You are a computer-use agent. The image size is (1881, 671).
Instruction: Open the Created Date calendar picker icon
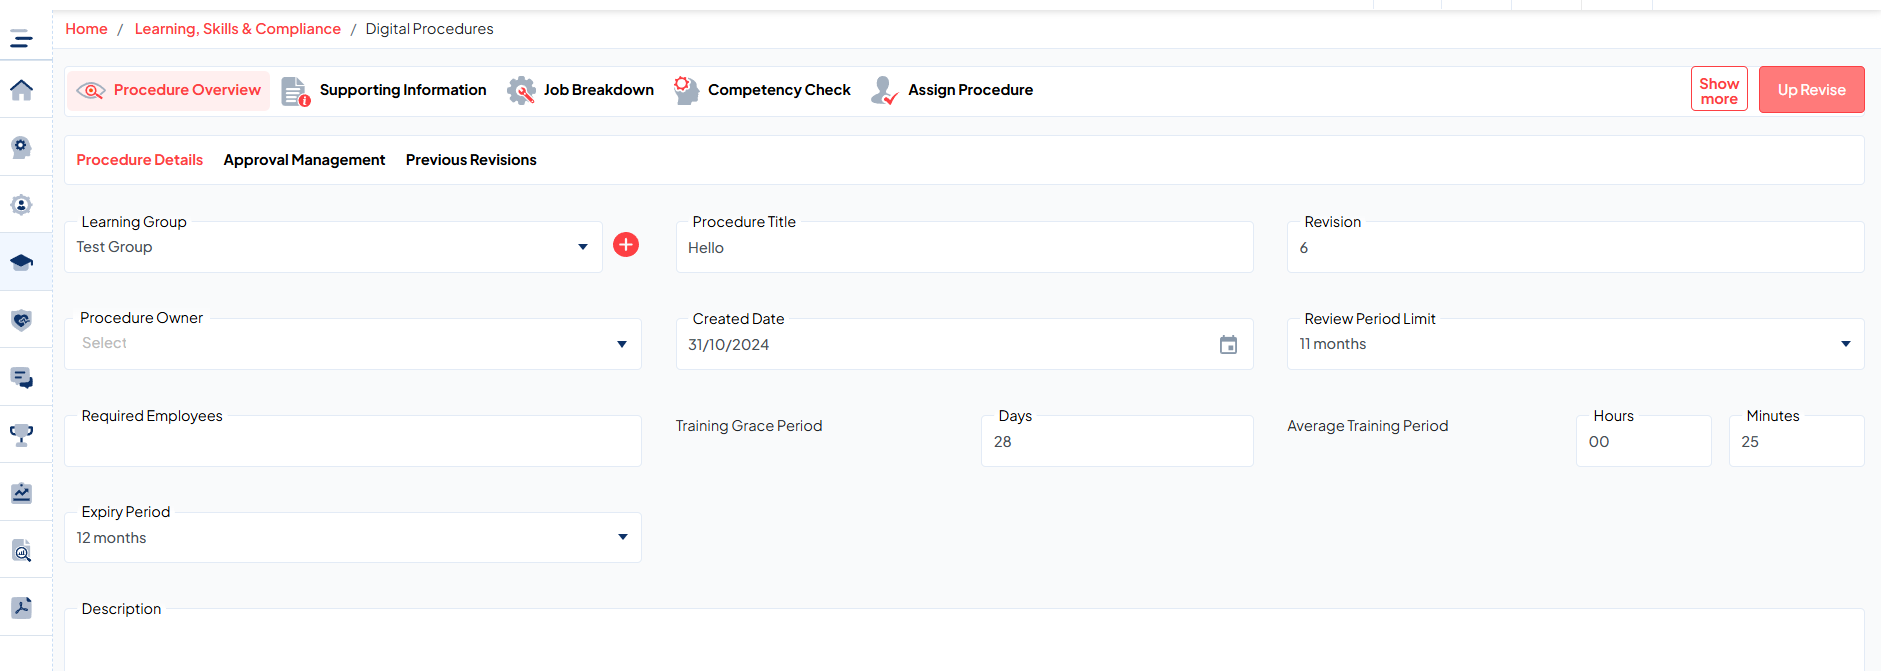[x=1228, y=345]
